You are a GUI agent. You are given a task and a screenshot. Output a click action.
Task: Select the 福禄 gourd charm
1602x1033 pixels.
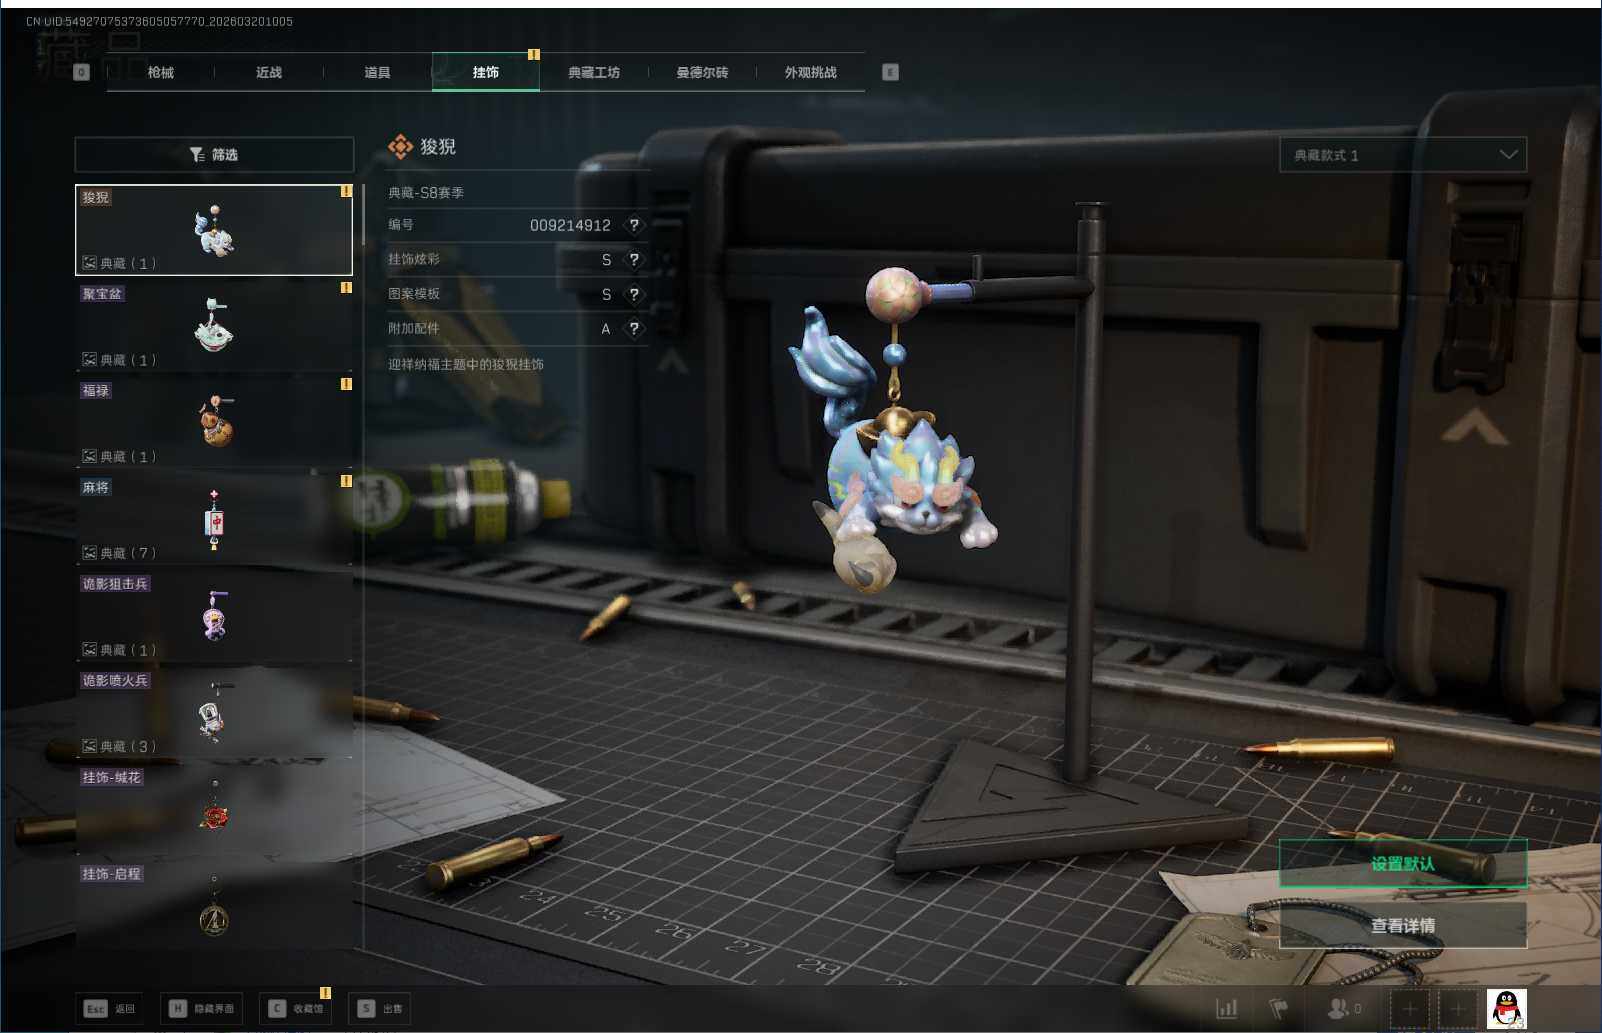coord(214,423)
